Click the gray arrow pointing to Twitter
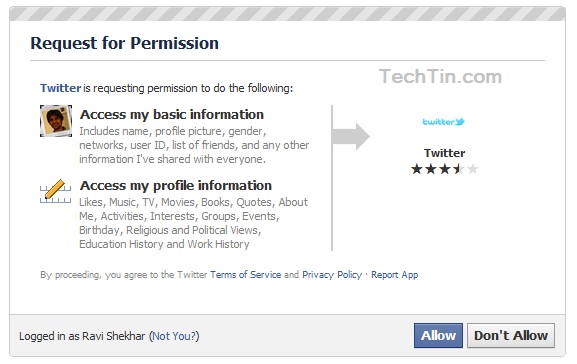Screen dimensions: 577x364 coord(351,136)
